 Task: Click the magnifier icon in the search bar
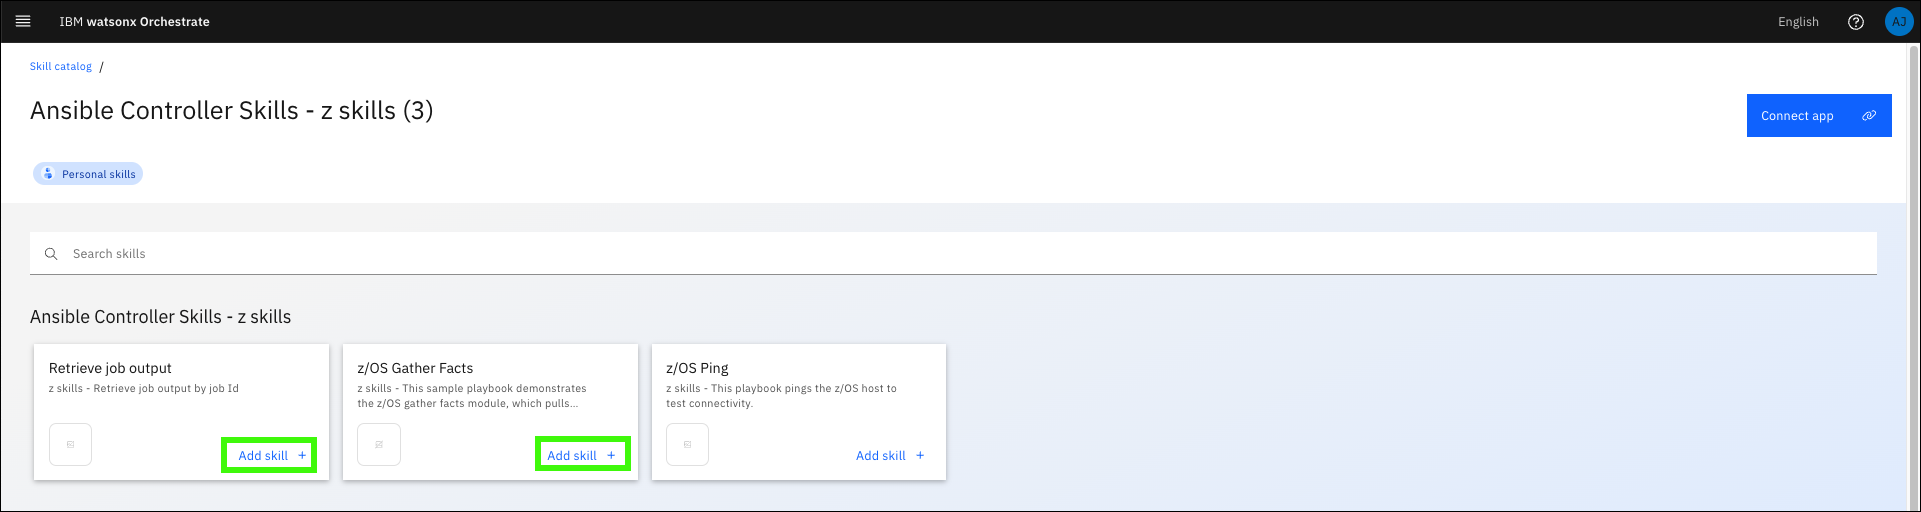(51, 254)
